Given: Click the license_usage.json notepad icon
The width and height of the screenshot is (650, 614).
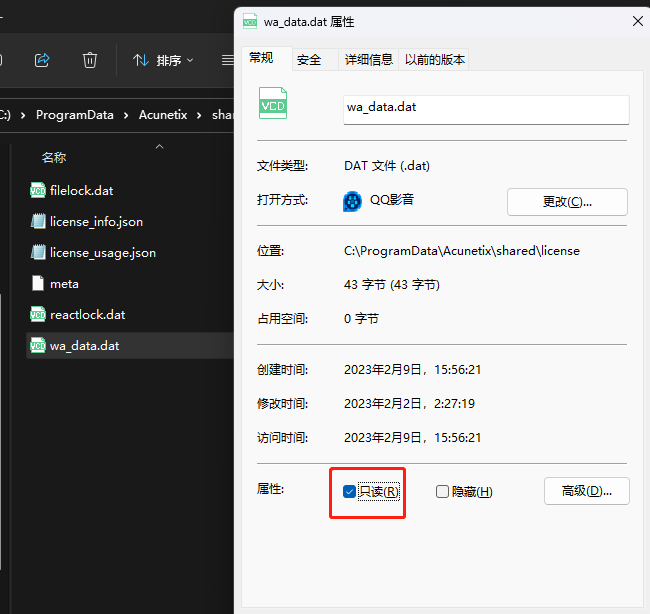Looking at the screenshot, I should click(38, 252).
